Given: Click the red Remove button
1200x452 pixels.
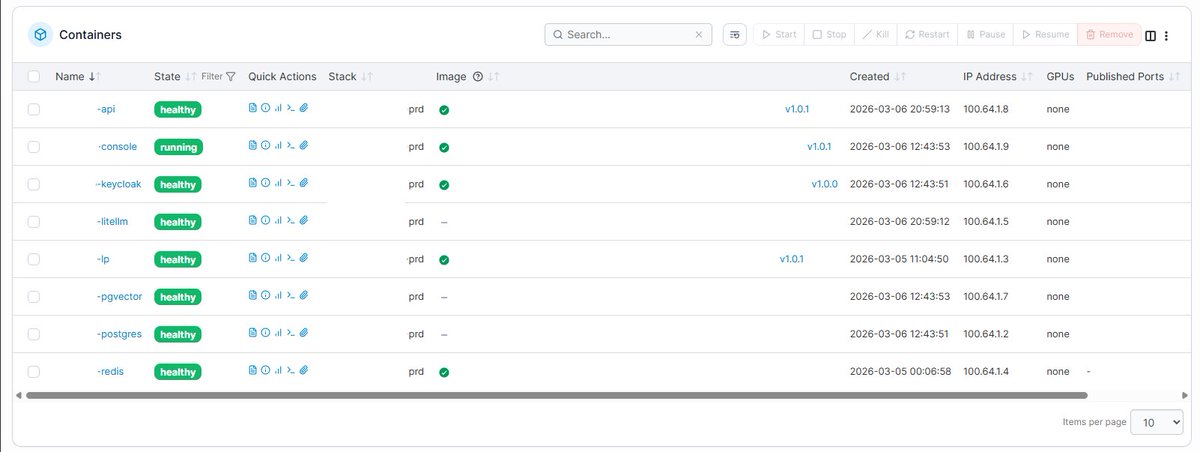Looking at the screenshot, I should [x=1109, y=34].
